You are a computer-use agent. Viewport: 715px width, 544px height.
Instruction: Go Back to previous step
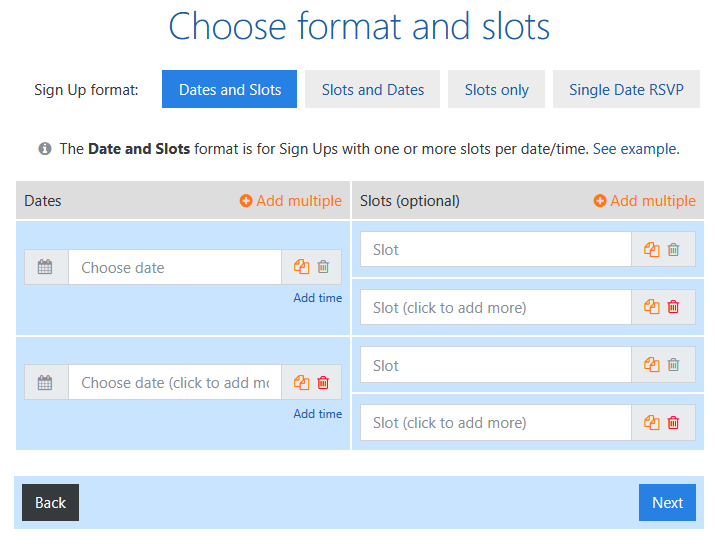coord(51,503)
